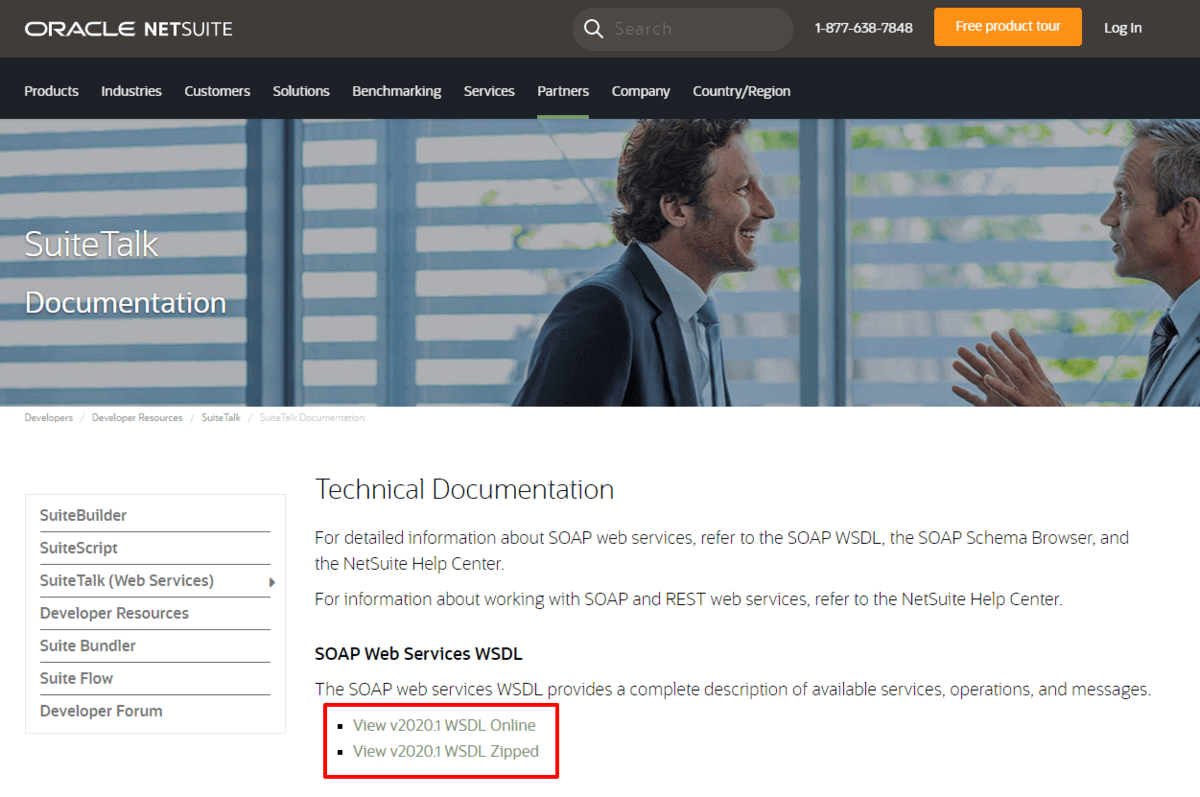Open the SuiteScript sidebar page
Image resolution: width=1200 pixels, height=797 pixels.
coord(78,548)
